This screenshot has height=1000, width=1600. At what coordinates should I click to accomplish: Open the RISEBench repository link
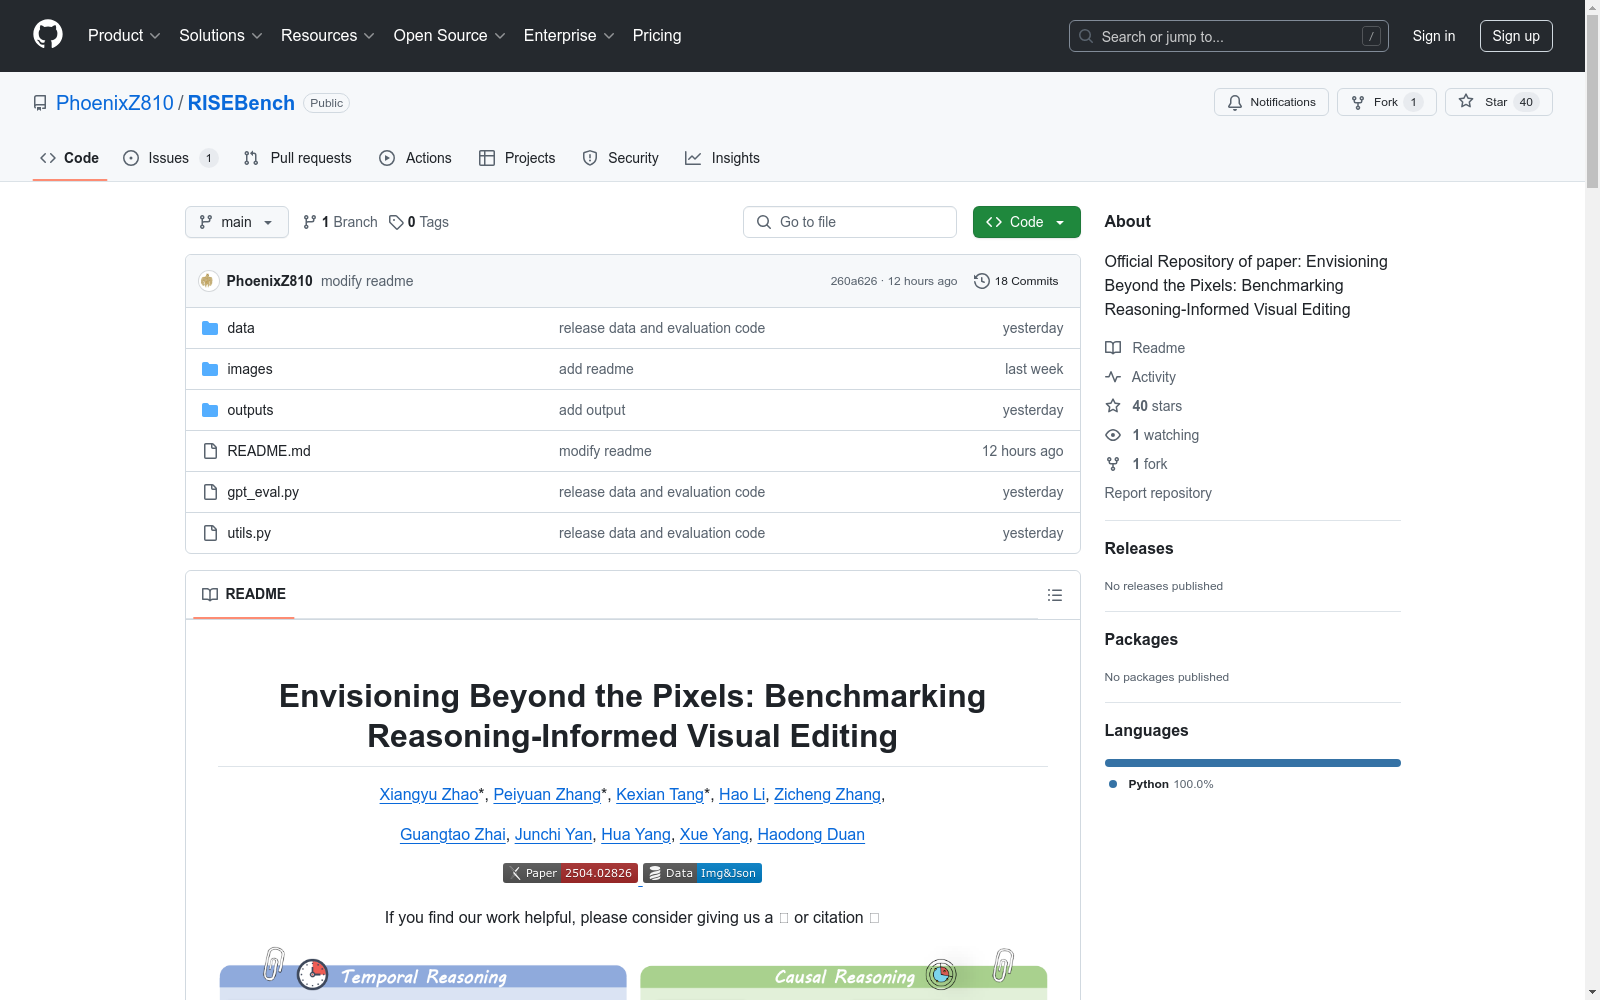[241, 103]
